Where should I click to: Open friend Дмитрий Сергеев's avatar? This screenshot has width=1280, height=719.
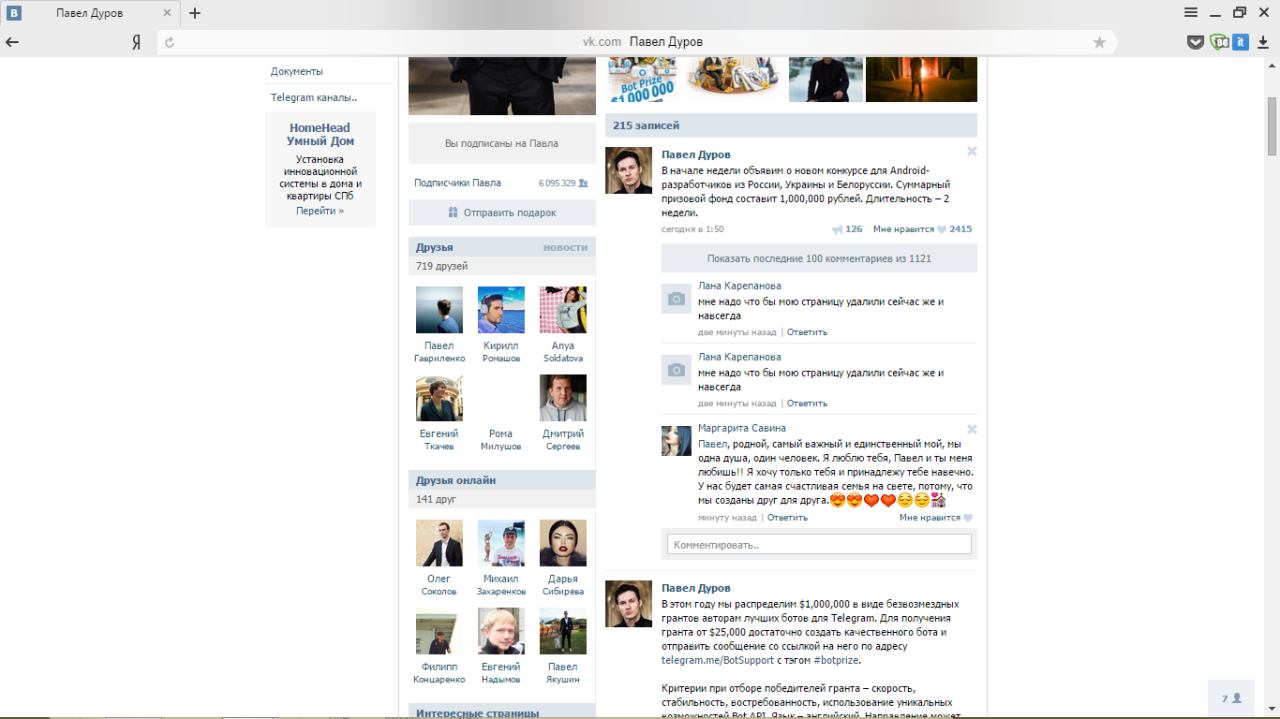[563, 398]
